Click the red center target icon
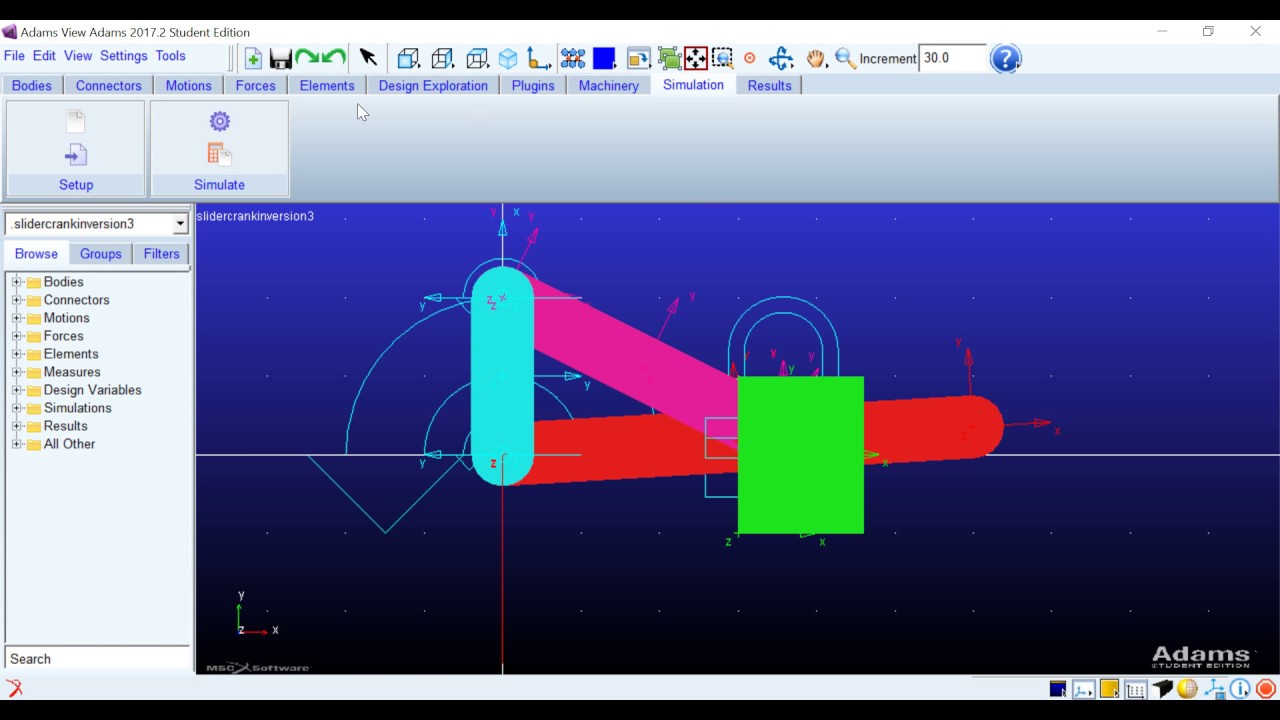 [x=750, y=59]
